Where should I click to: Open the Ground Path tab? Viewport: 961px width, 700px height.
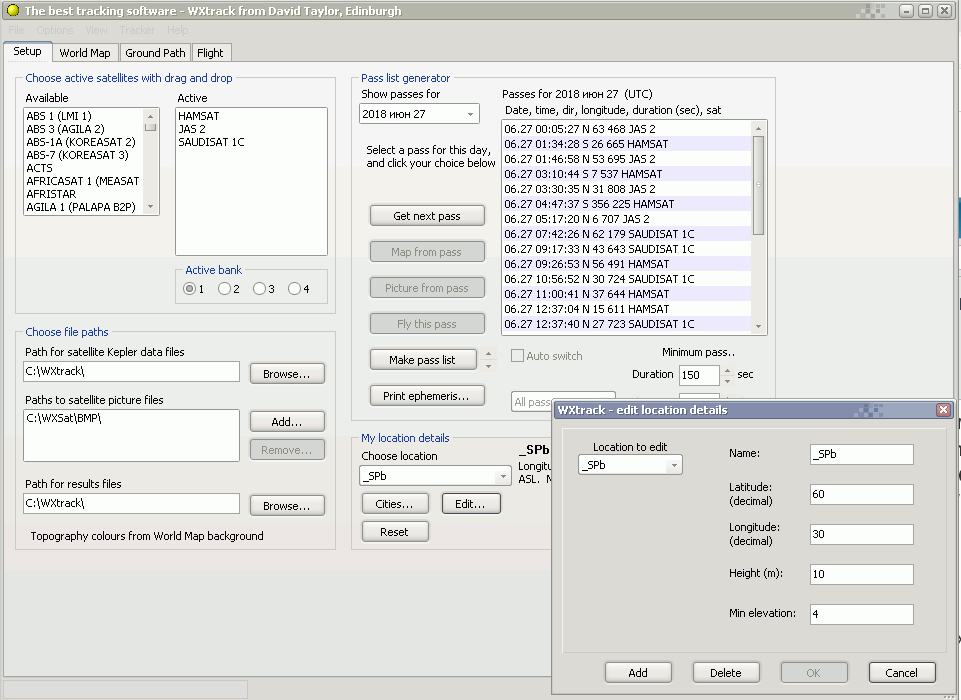pyautogui.click(x=155, y=53)
